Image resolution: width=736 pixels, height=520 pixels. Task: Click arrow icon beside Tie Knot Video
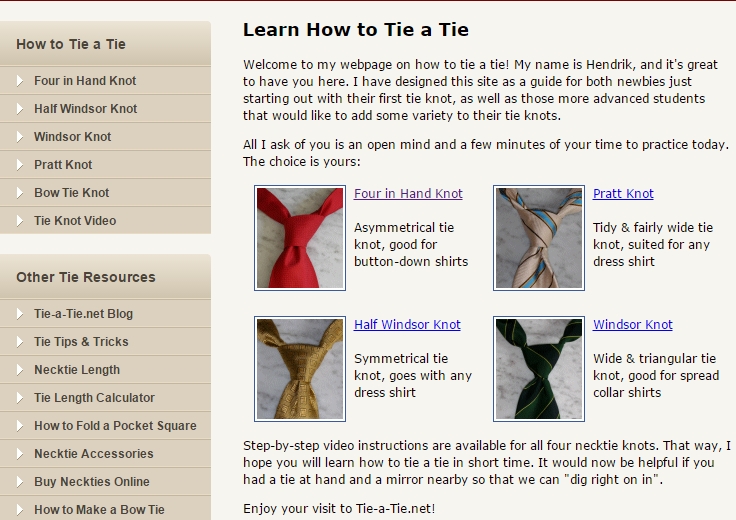click(x=19, y=221)
